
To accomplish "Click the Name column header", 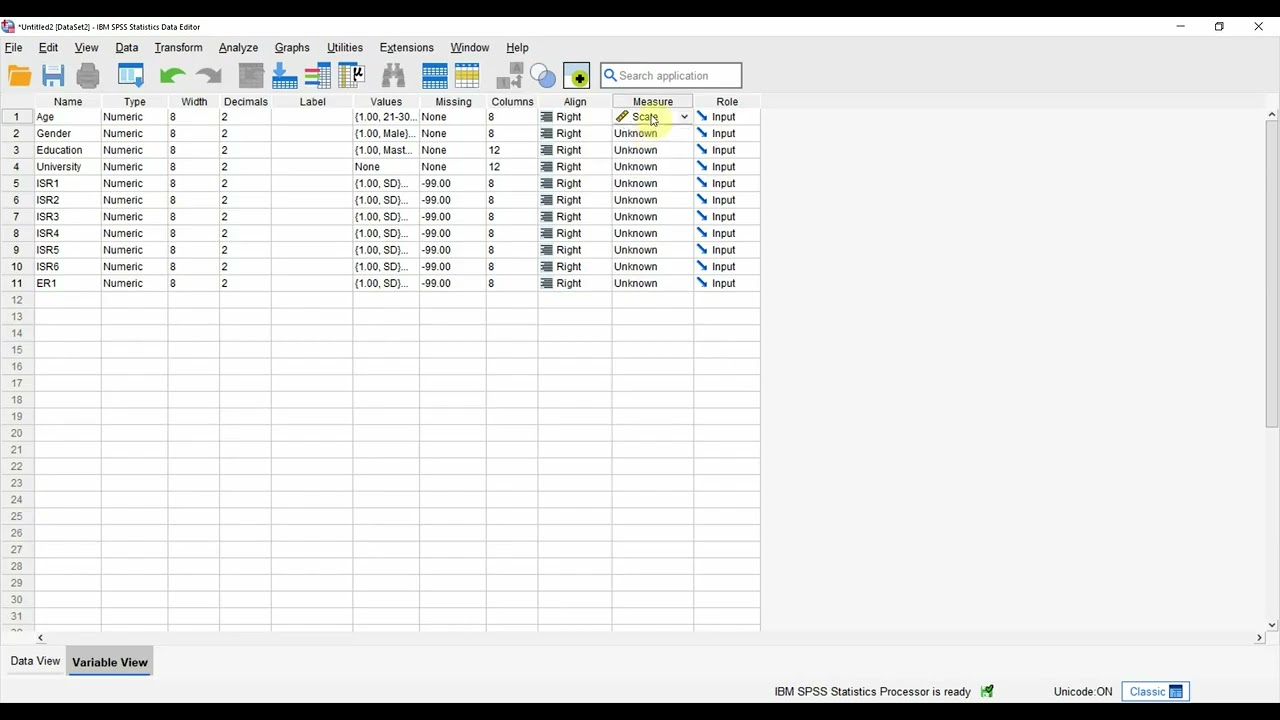I will tap(68, 102).
